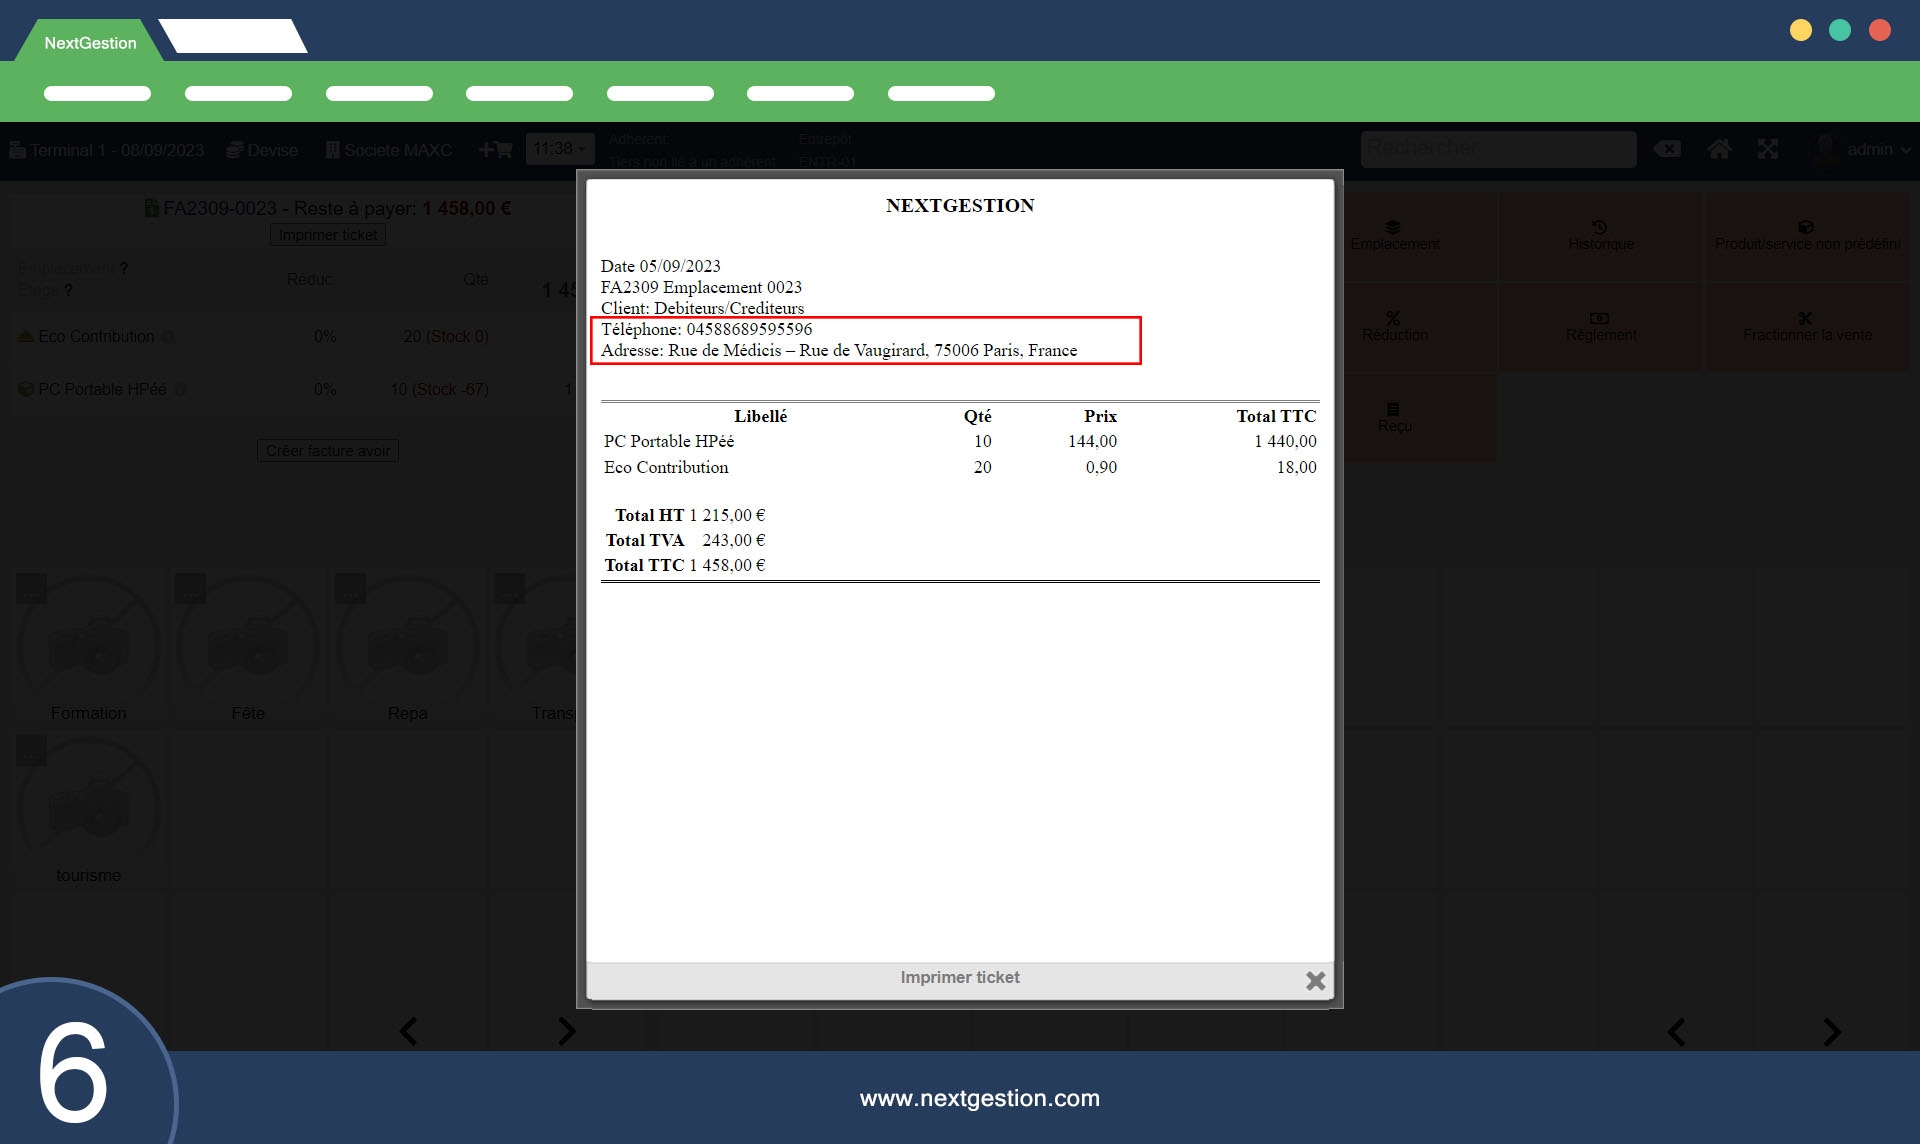1920x1144 pixels.
Task: Go to next product category page
Action: point(566,1031)
